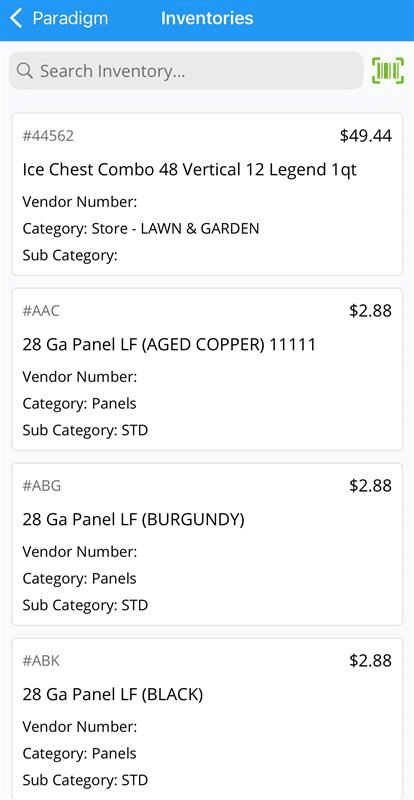Select the $49.44 price
Viewport: 414px width, 800px height.
366,136
